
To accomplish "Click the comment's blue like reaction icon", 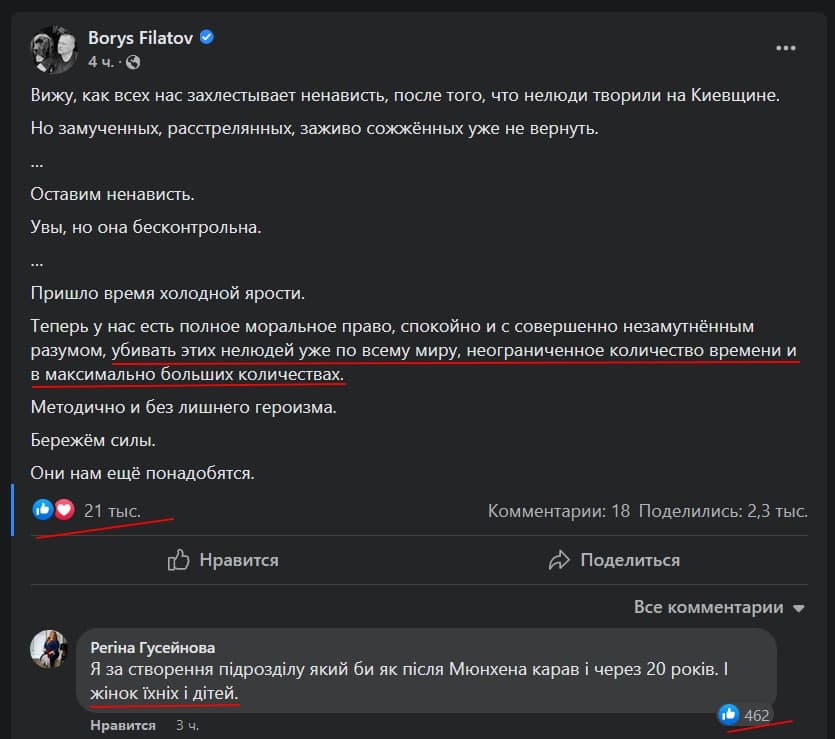I will click(x=729, y=714).
